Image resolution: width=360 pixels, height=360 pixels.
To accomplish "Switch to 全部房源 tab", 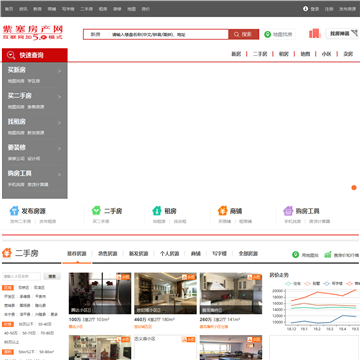I will 248,254.
